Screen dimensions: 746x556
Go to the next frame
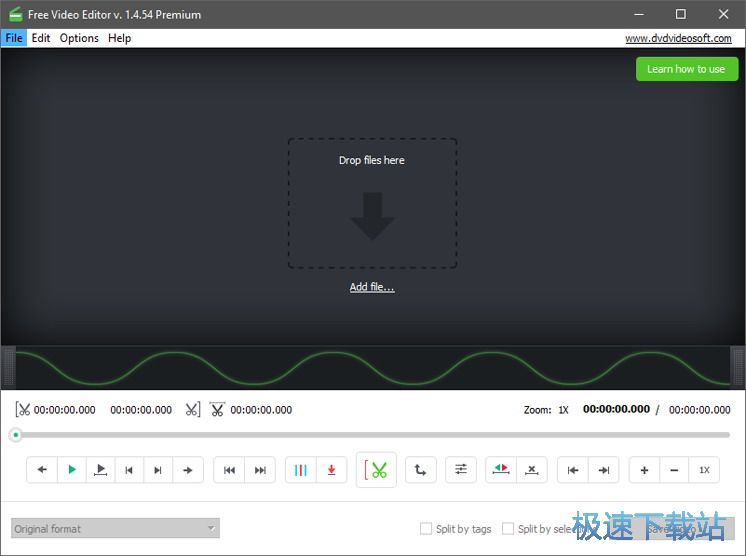click(x=158, y=470)
